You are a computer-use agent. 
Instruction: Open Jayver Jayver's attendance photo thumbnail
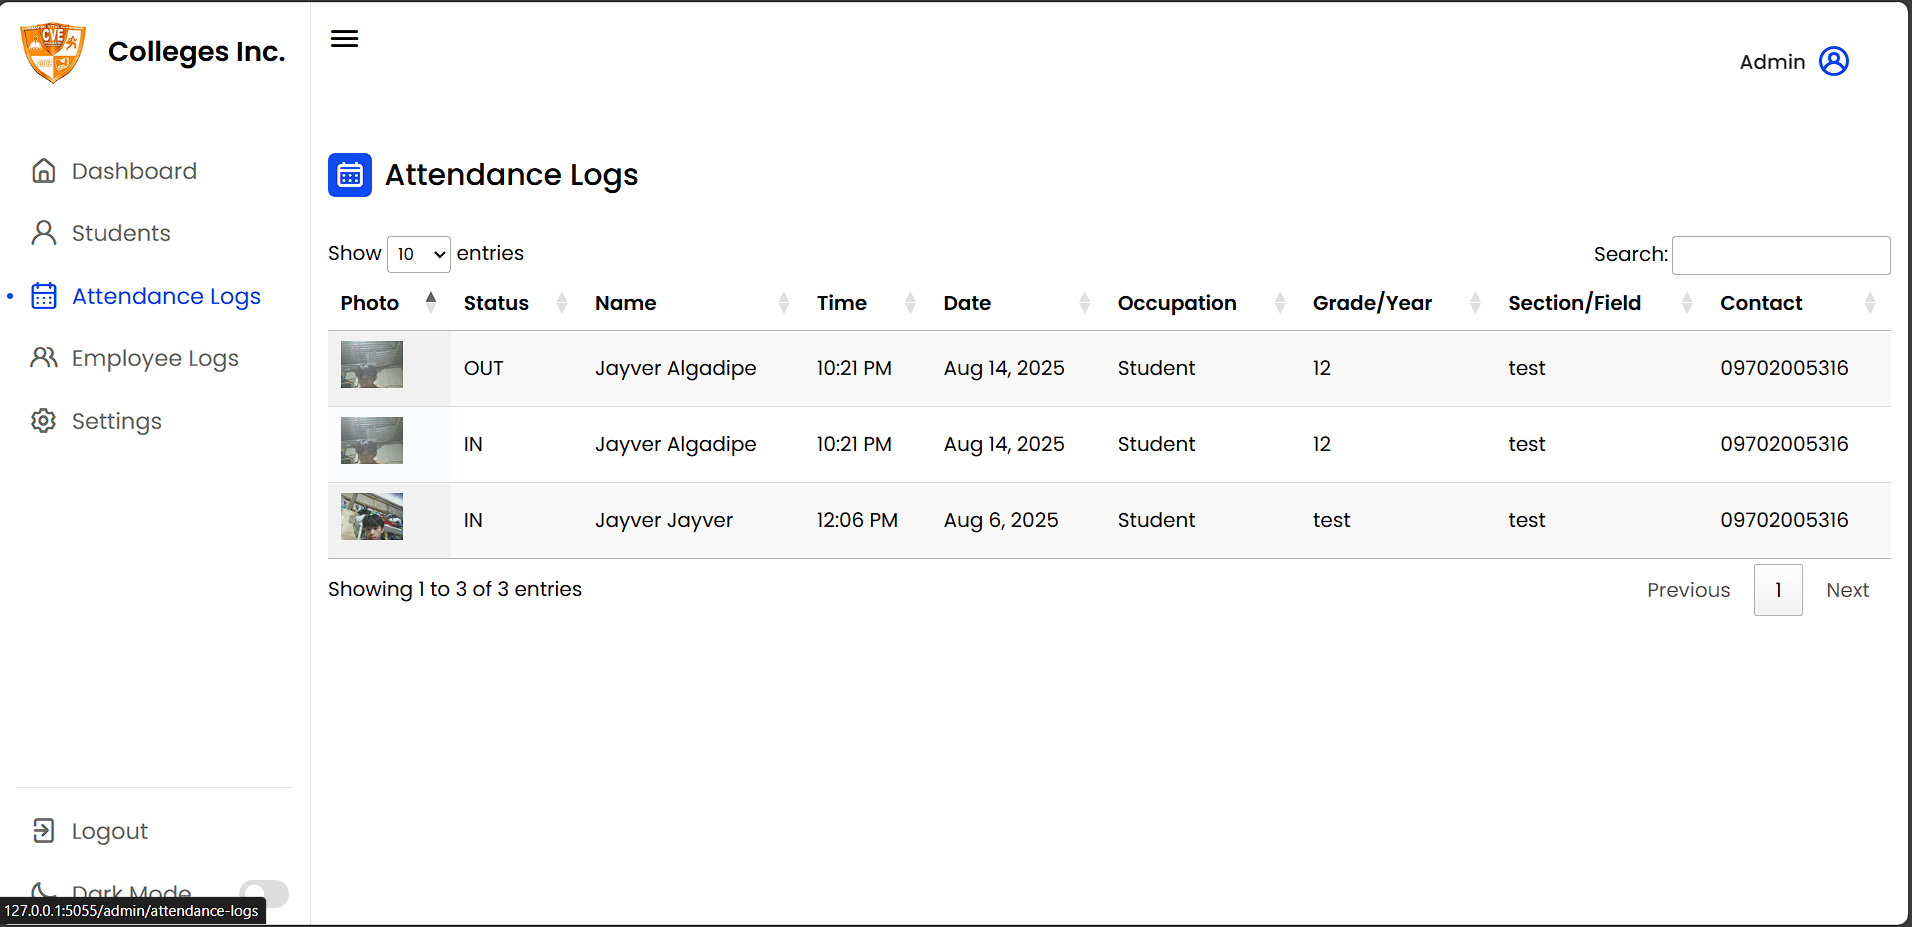(x=372, y=517)
